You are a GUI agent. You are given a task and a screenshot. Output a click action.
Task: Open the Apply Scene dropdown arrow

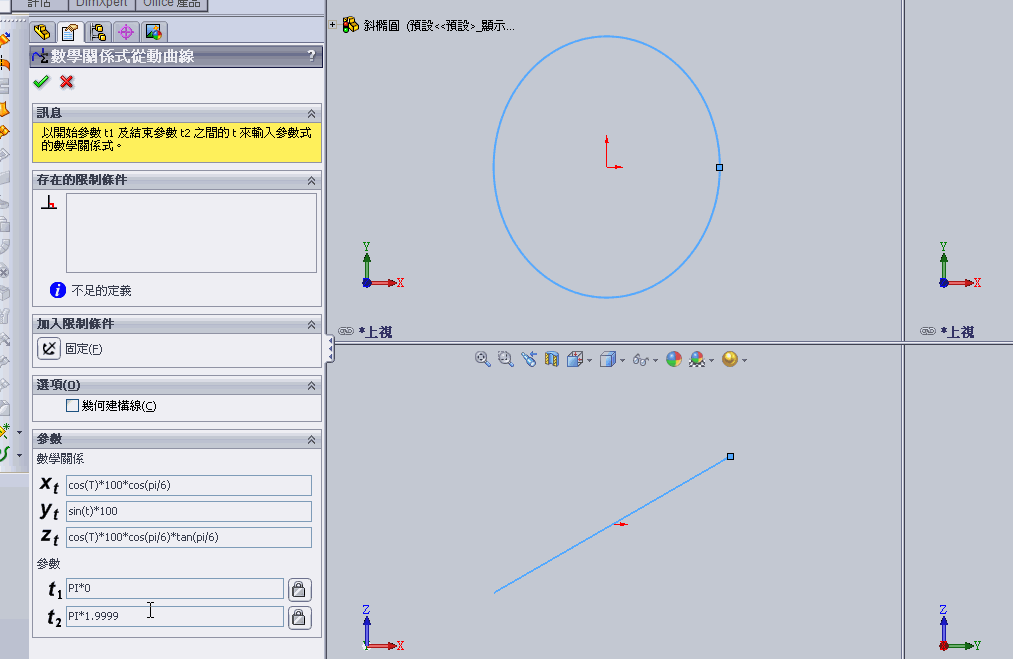pos(711,361)
